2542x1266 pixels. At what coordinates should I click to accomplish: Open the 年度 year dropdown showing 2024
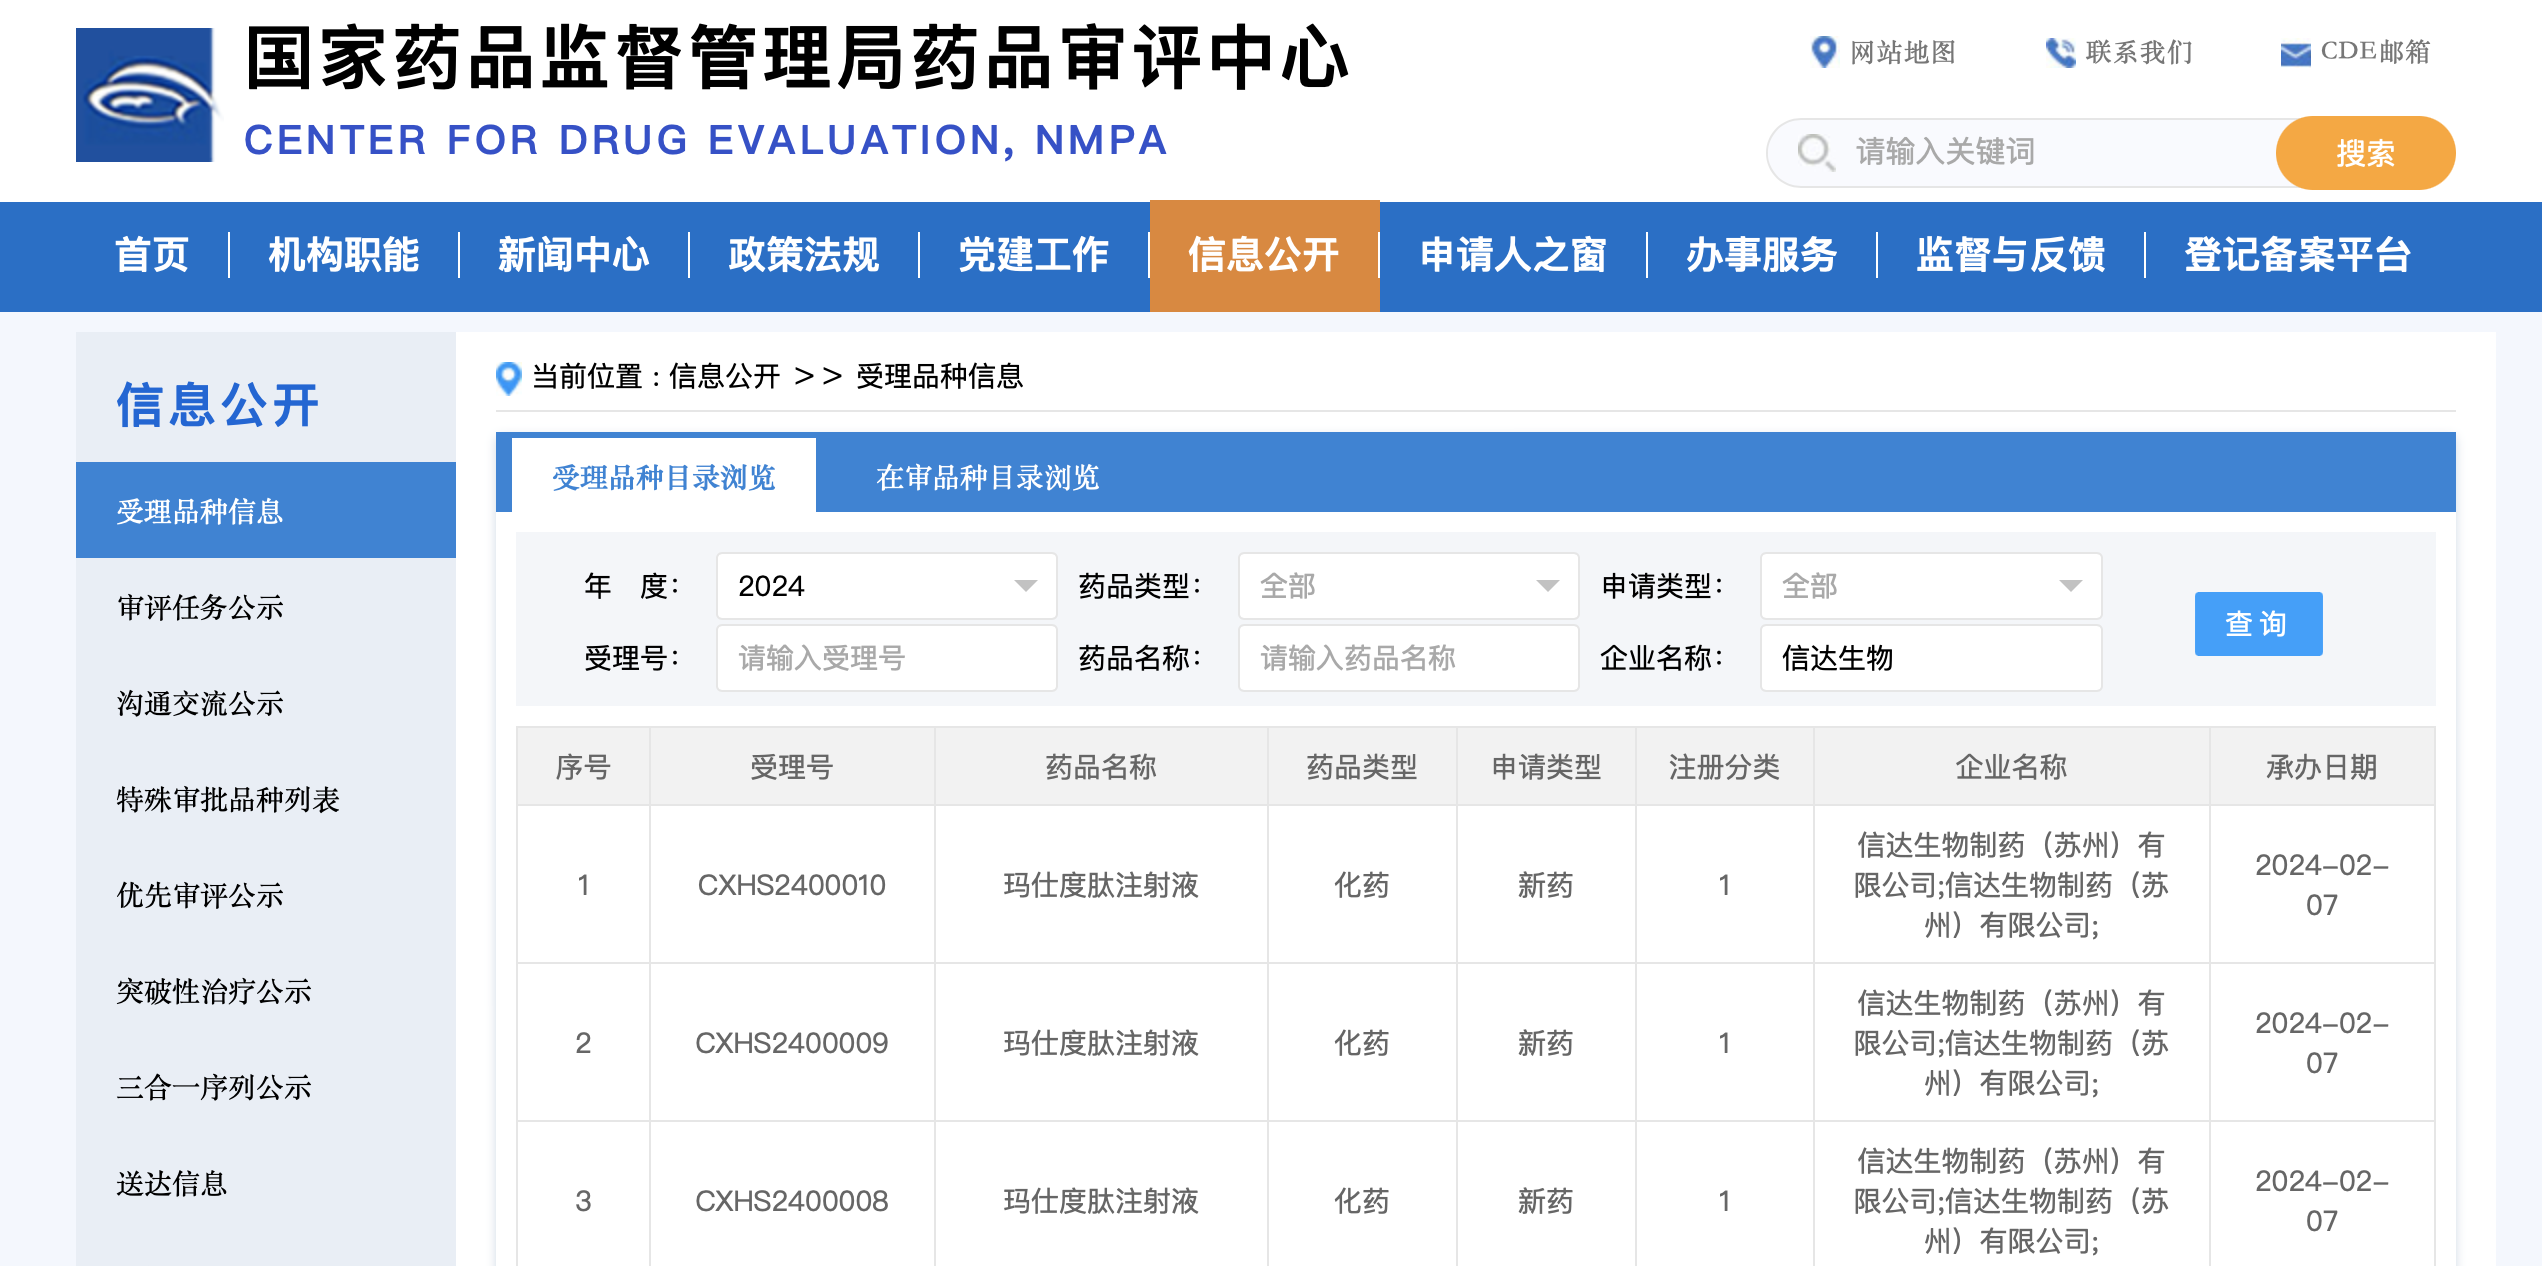tap(885, 586)
